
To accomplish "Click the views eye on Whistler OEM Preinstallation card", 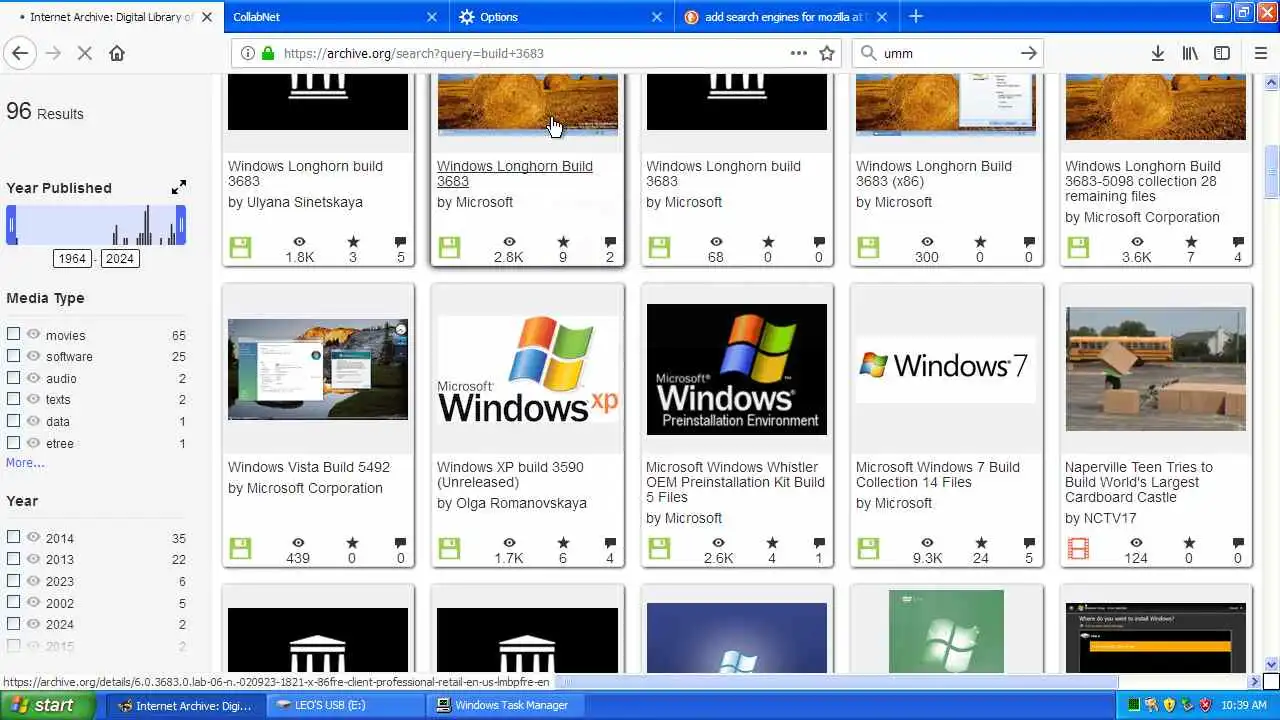I will [718, 543].
